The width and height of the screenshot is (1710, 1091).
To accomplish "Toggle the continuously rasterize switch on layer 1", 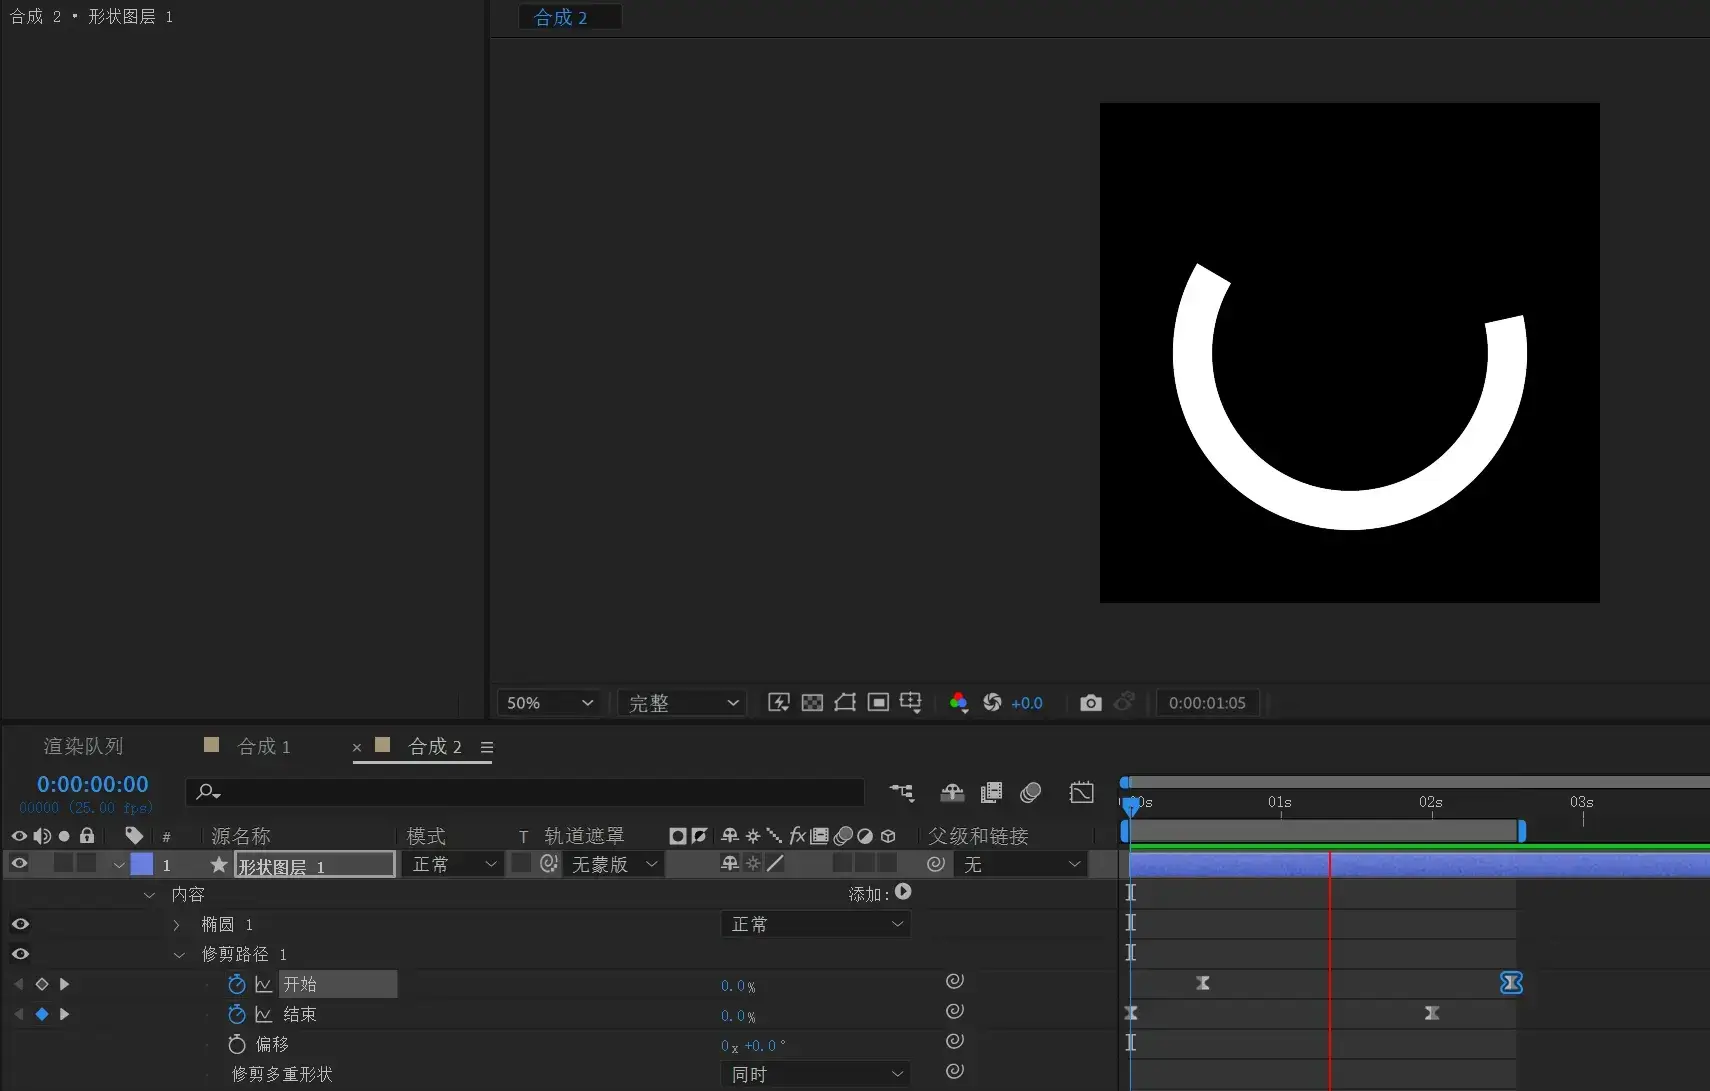I will (x=753, y=863).
